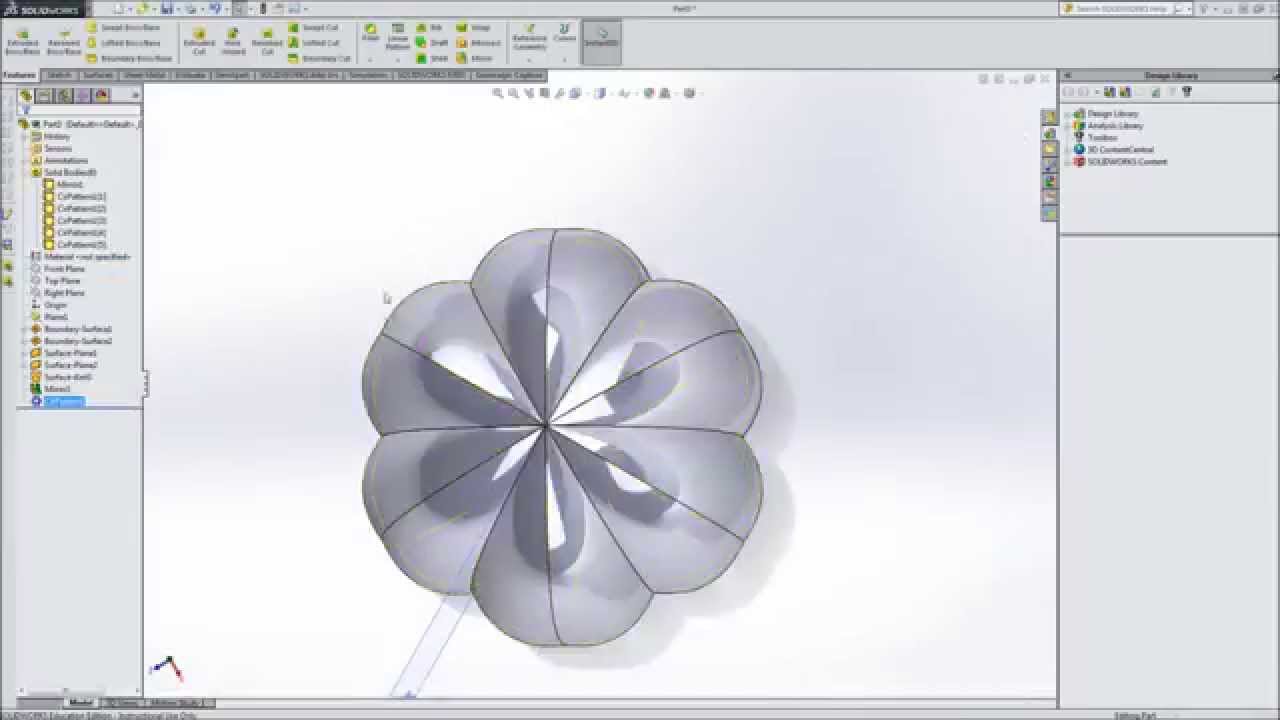Open the PropertyManager tab
Image resolution: width=1280 pixels, height=720 pixels.
45,96
